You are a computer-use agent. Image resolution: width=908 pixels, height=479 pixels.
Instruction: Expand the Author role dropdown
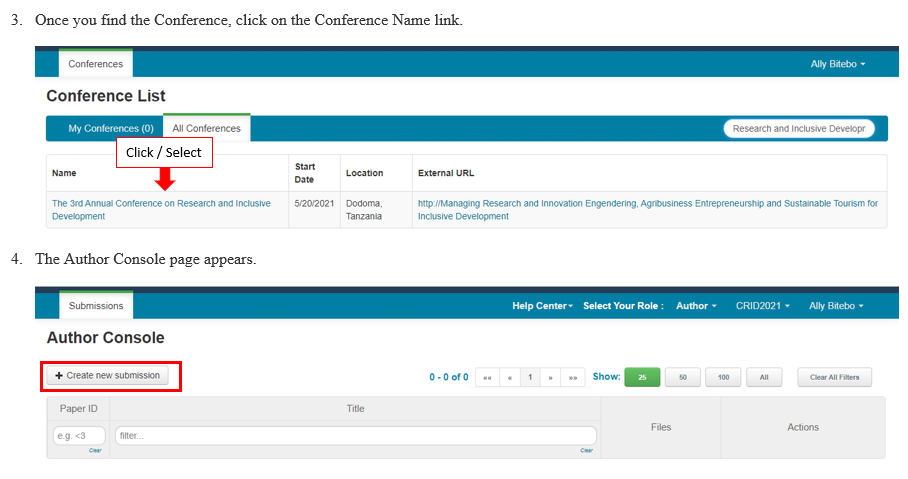coord(696,306)
